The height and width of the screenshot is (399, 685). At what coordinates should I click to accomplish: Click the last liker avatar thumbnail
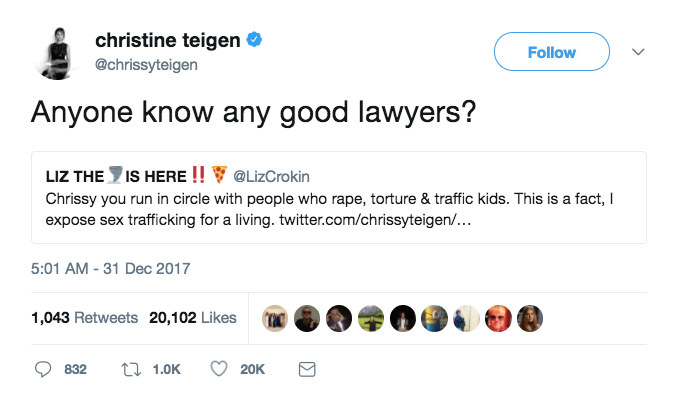coord(530,318)
